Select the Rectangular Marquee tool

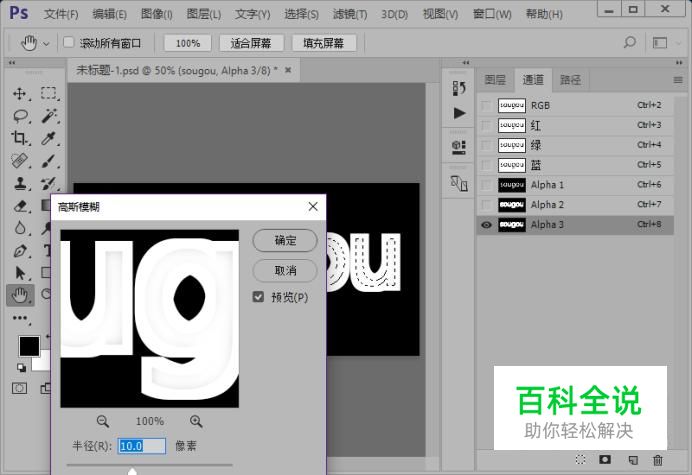tap(49, 93)
